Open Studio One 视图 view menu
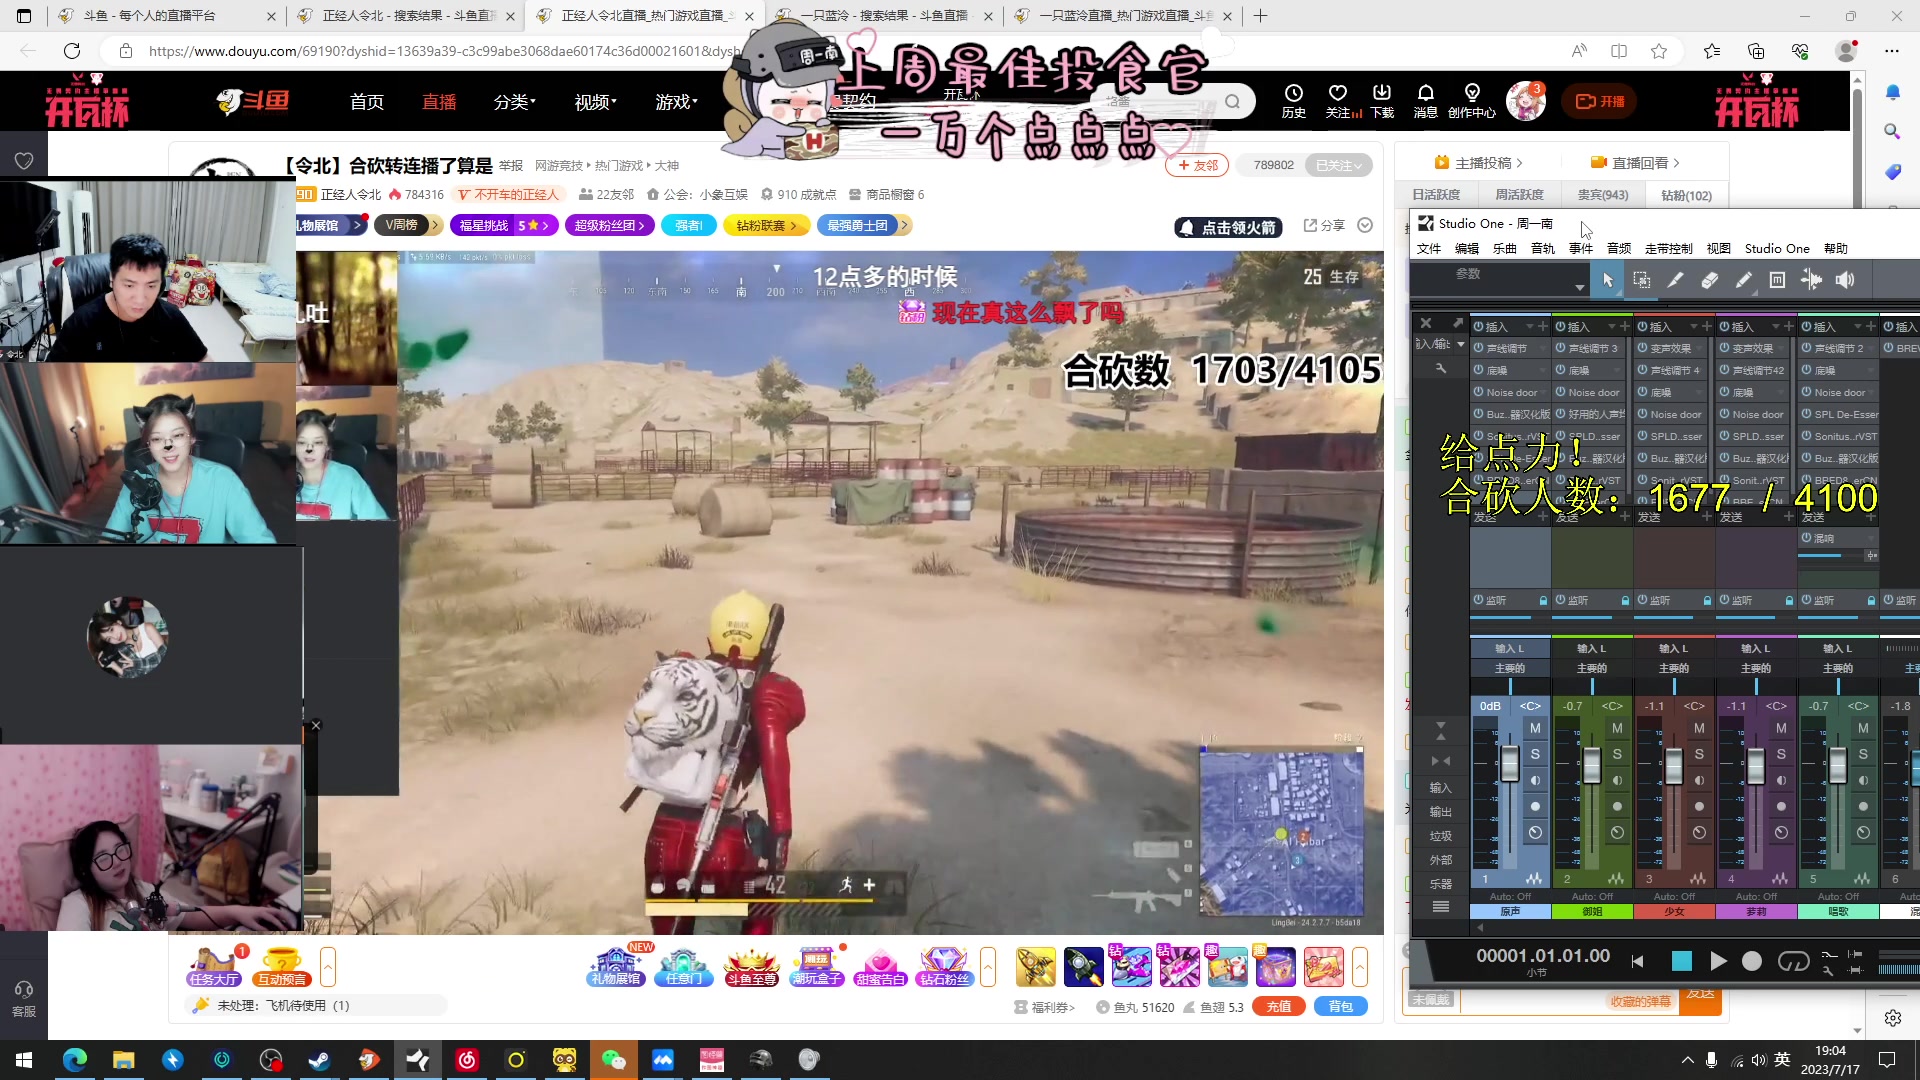 click(x=1719, y=249)
